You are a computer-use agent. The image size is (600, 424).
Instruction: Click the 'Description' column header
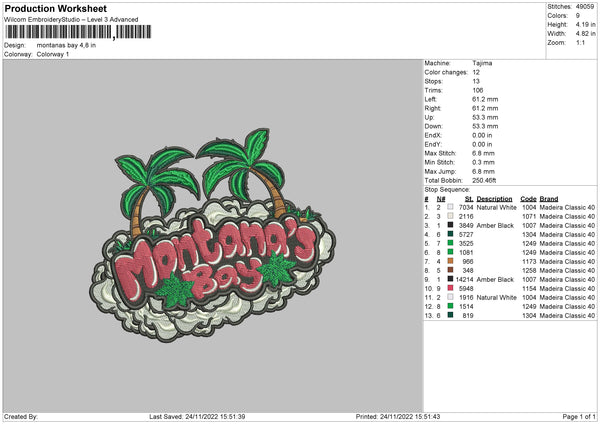point(494,199)
